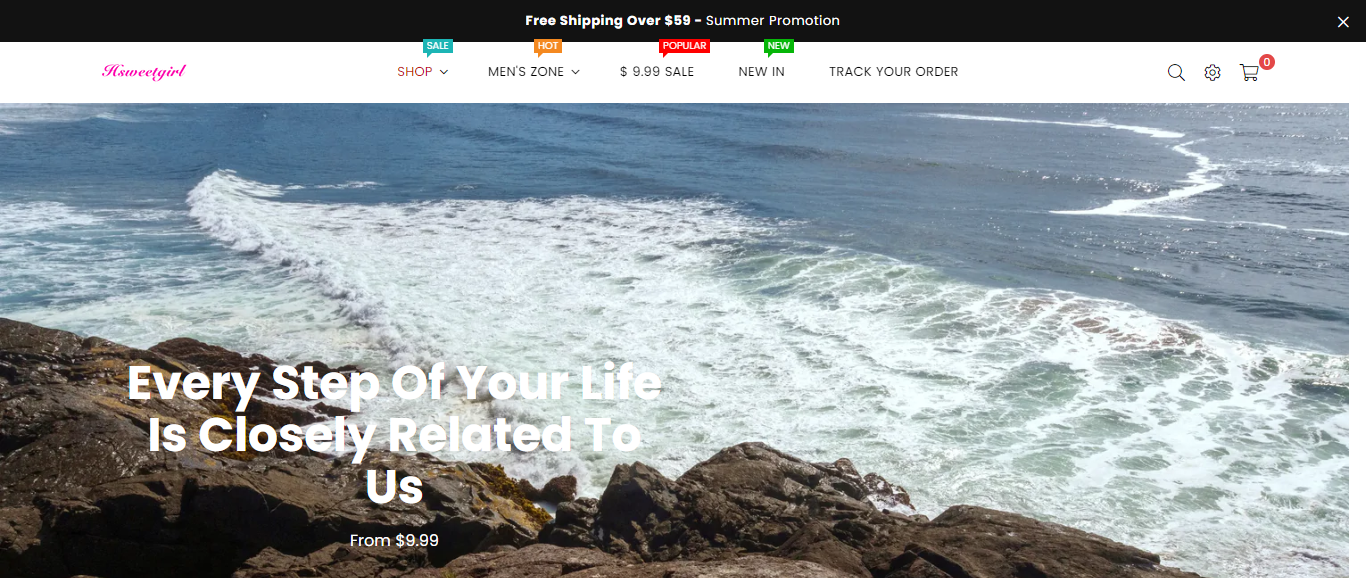Click the red POPULAR badge
Screen dimensions: 1366x578
click(684, 46)
